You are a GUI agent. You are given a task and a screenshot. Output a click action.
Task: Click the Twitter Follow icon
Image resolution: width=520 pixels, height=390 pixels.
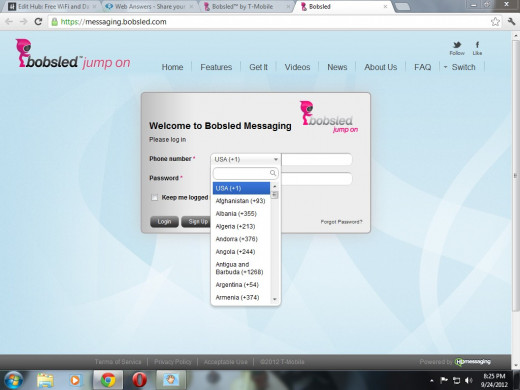(457, 48)
